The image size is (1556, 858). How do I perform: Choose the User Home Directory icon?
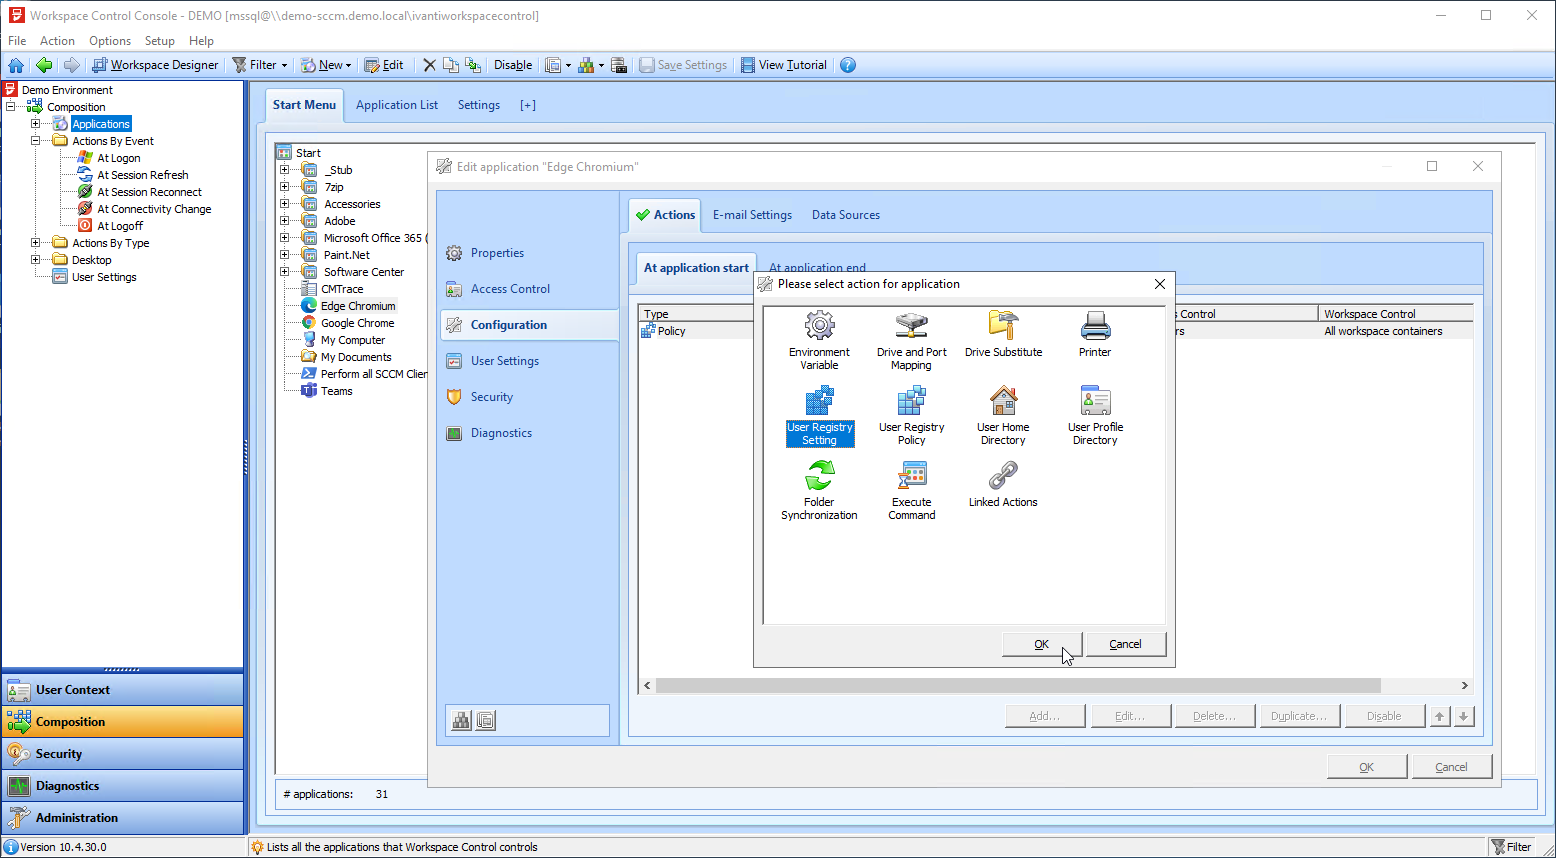[1003, 402]
